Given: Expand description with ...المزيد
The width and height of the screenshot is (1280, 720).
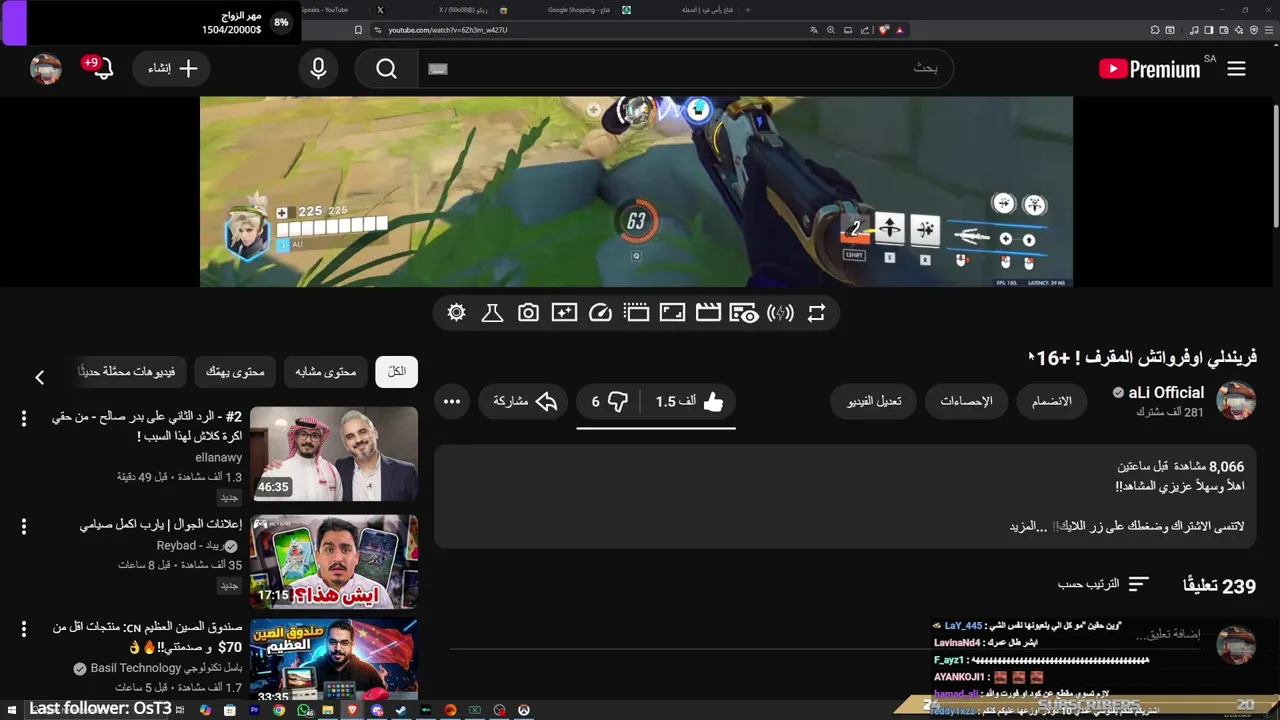Looking at the screenshot, I should 1028,526.
